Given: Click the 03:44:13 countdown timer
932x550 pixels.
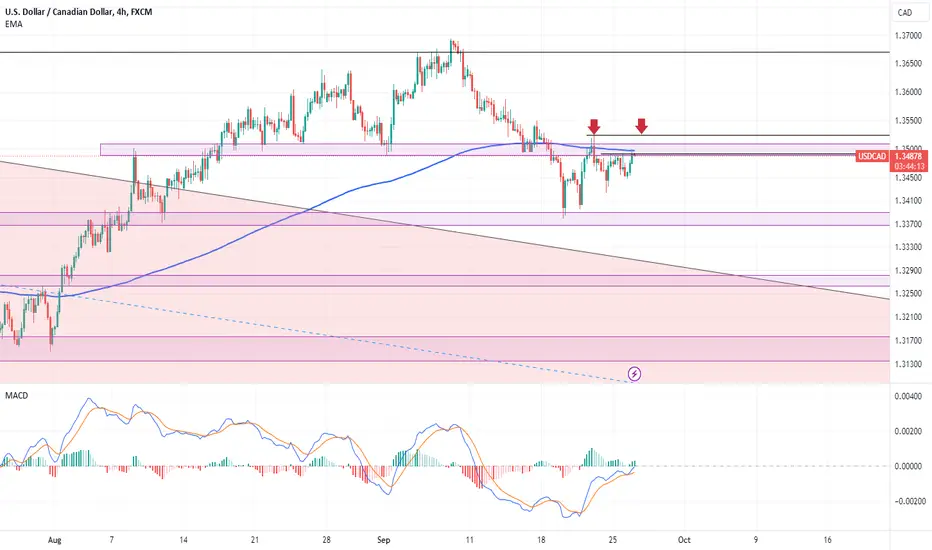Looking at the screenshot, I should click(x=908, y=166).
